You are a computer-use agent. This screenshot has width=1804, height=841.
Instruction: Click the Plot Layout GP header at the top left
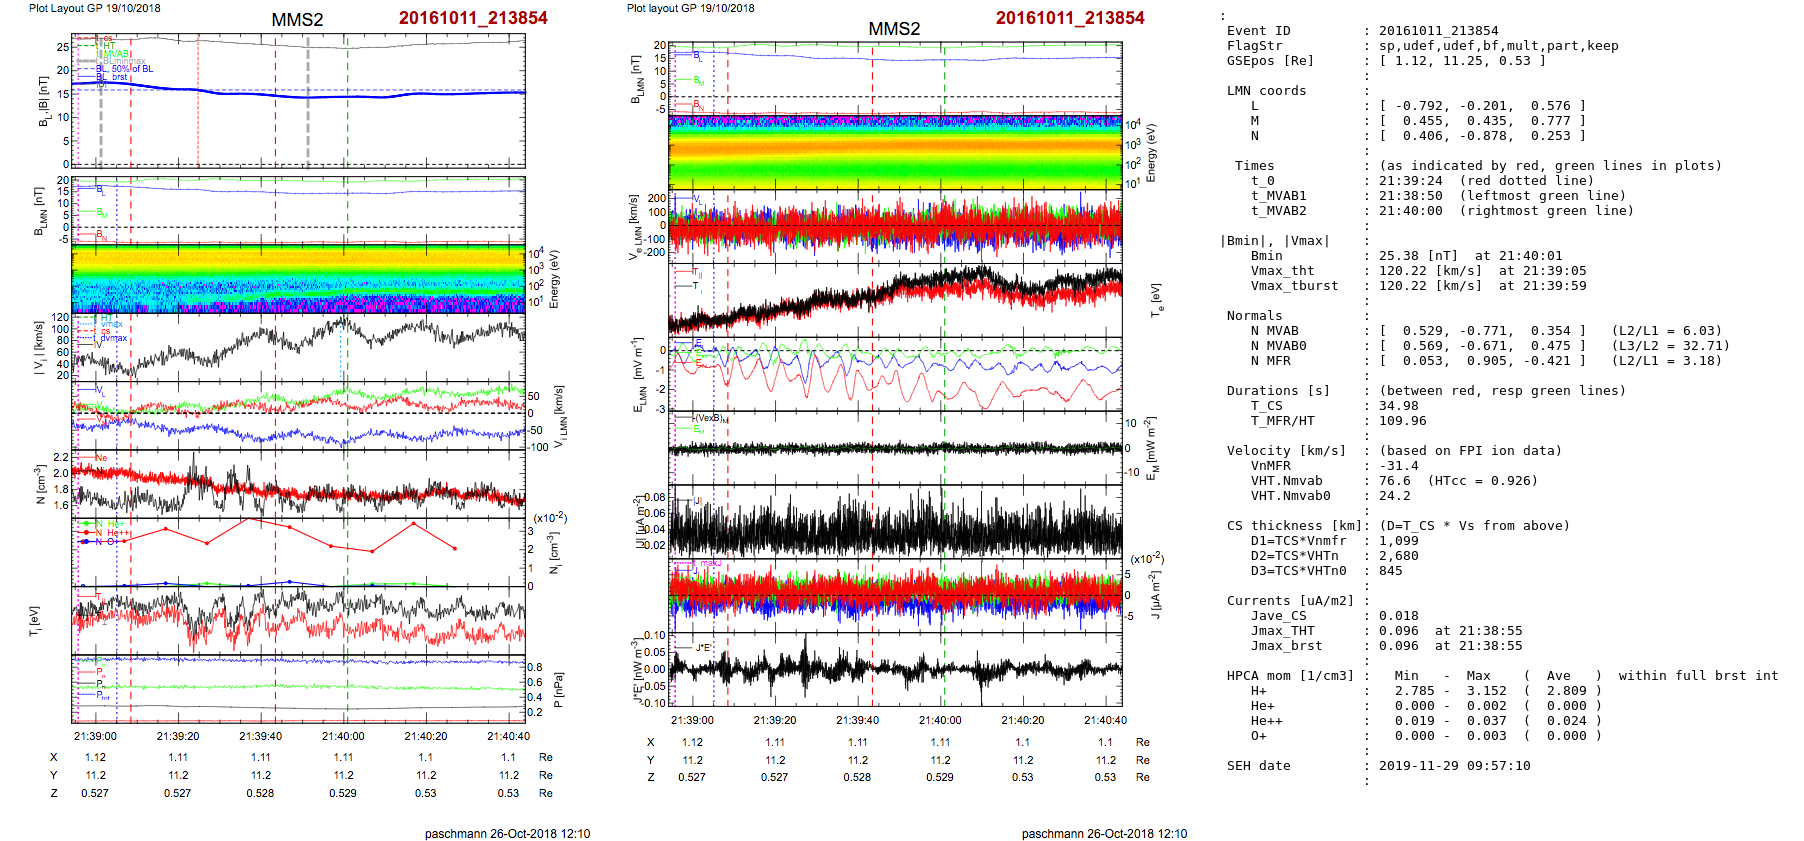94,8
